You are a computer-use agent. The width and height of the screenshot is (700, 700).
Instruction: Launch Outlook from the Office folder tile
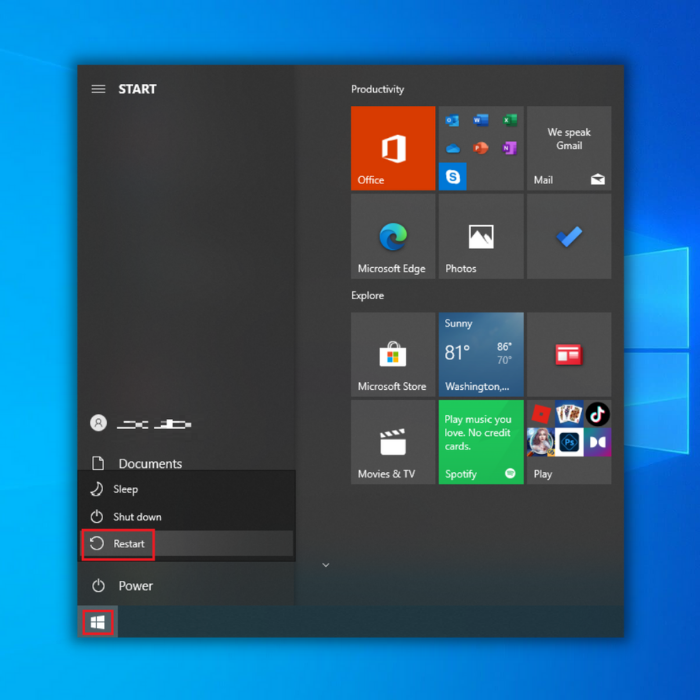pos(452,120)
